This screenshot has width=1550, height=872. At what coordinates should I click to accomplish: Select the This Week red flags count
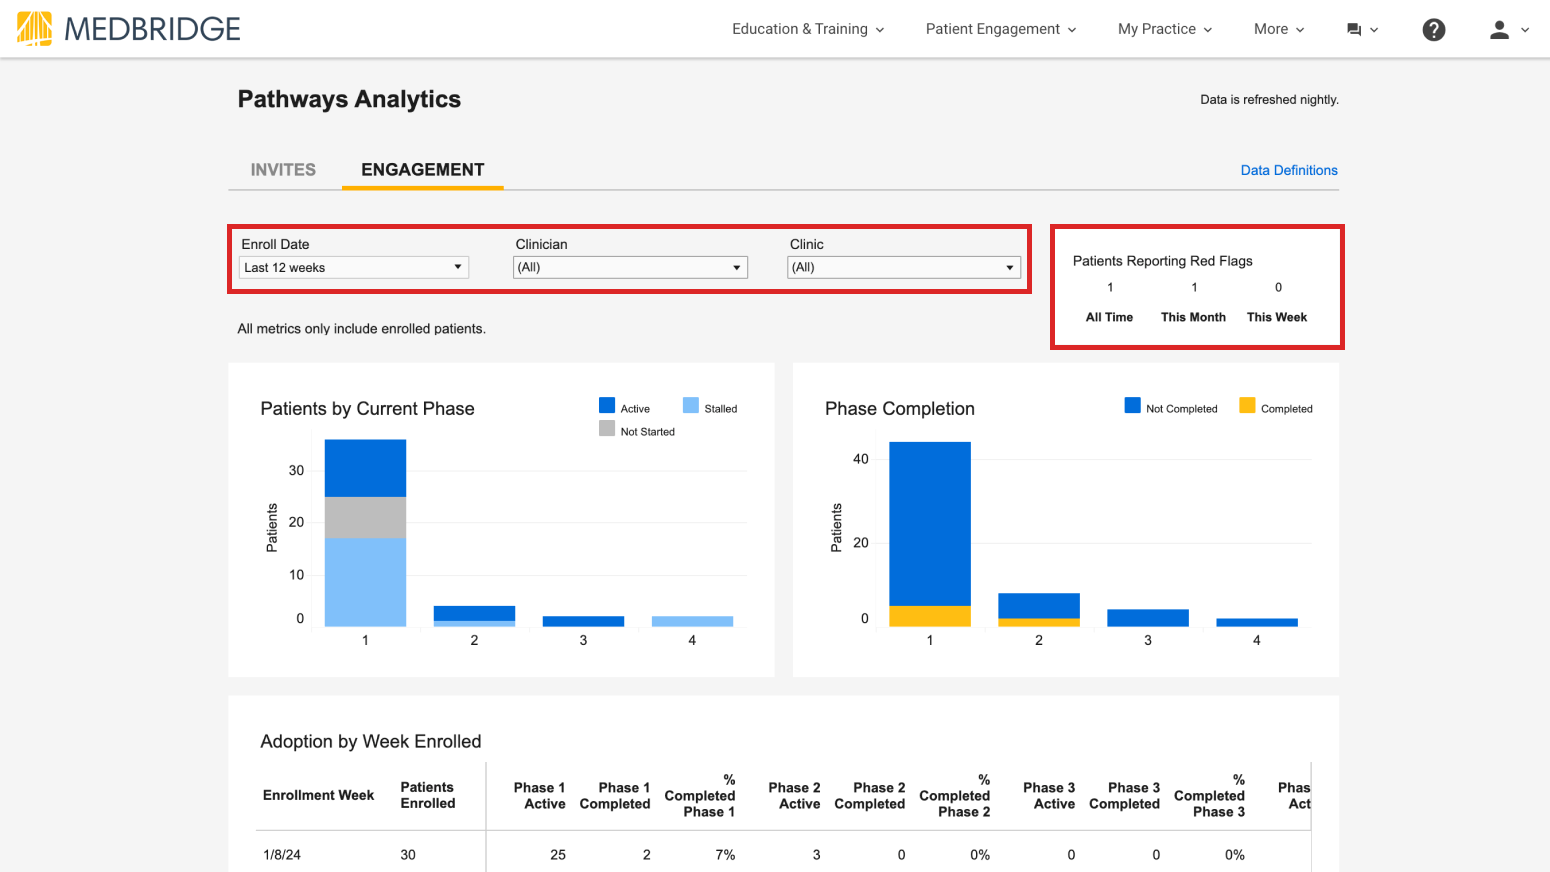[x=1277, y=288]
